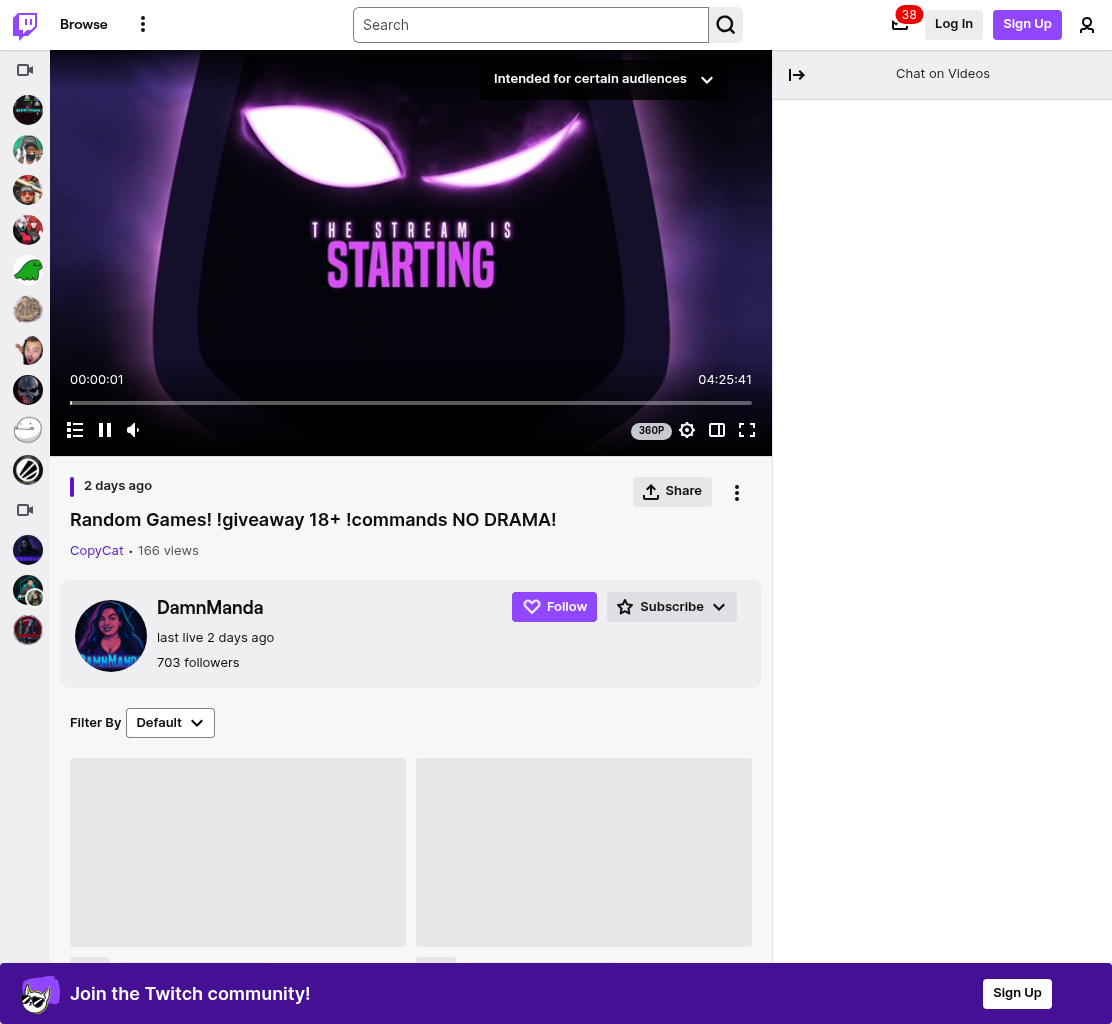Open the sidebar avatar of character with red hat
The width and height of the screenshot is (1112, 1024).
[28, 190]
